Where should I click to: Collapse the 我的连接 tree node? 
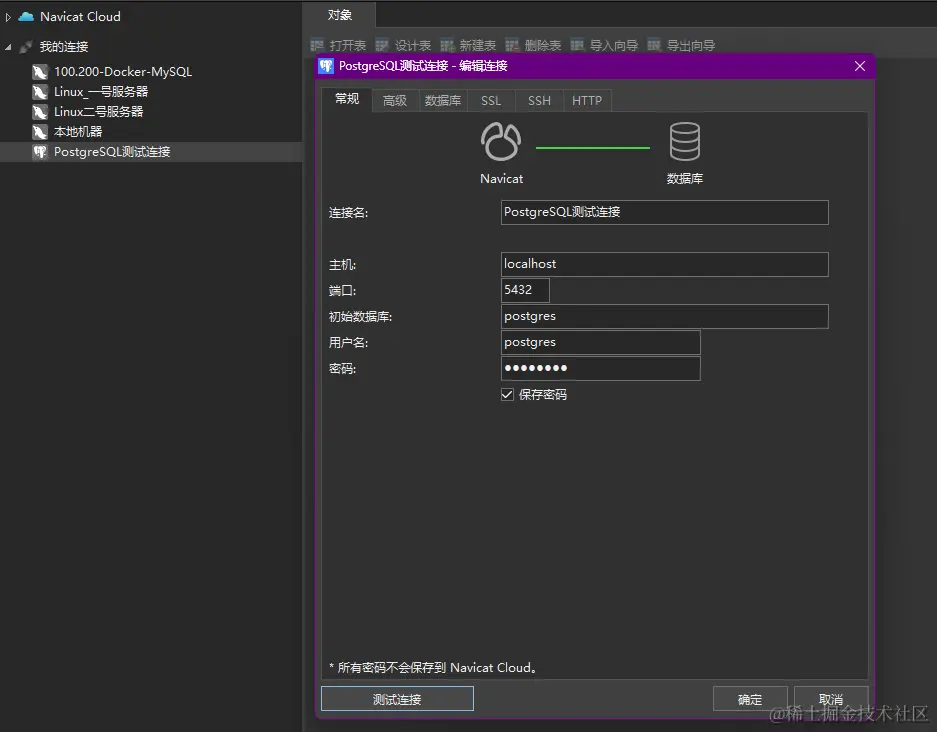8,47
